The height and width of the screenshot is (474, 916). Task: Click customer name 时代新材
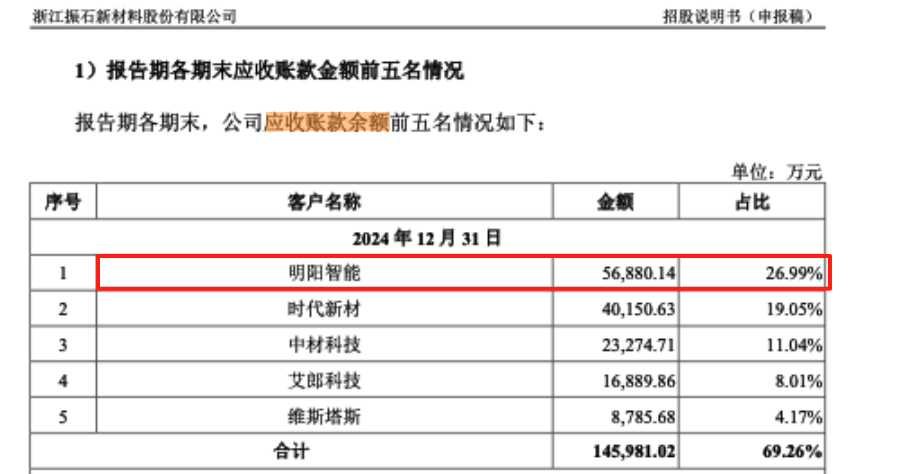coord(324,309)
